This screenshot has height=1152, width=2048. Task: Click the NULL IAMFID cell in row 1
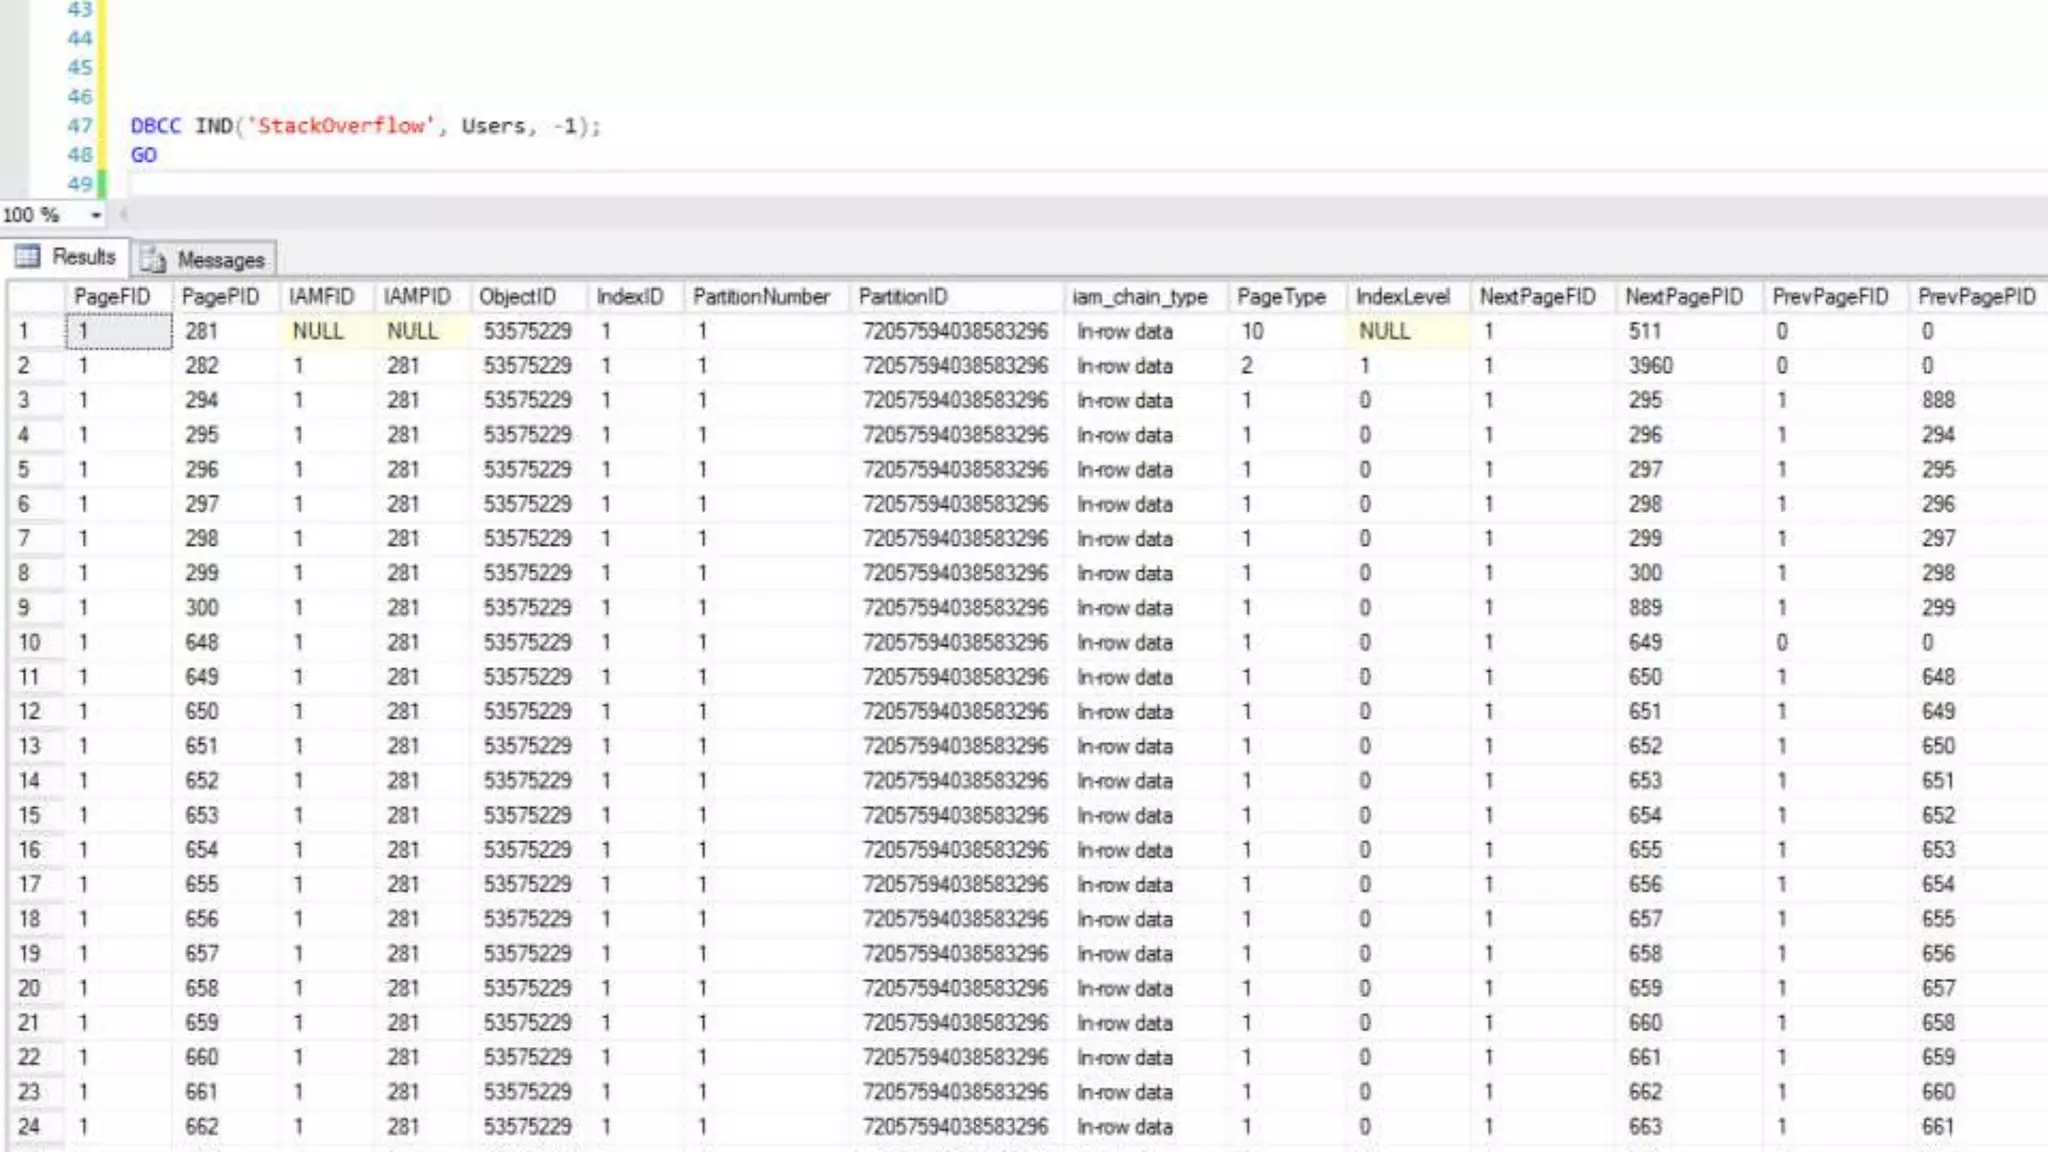318,331
